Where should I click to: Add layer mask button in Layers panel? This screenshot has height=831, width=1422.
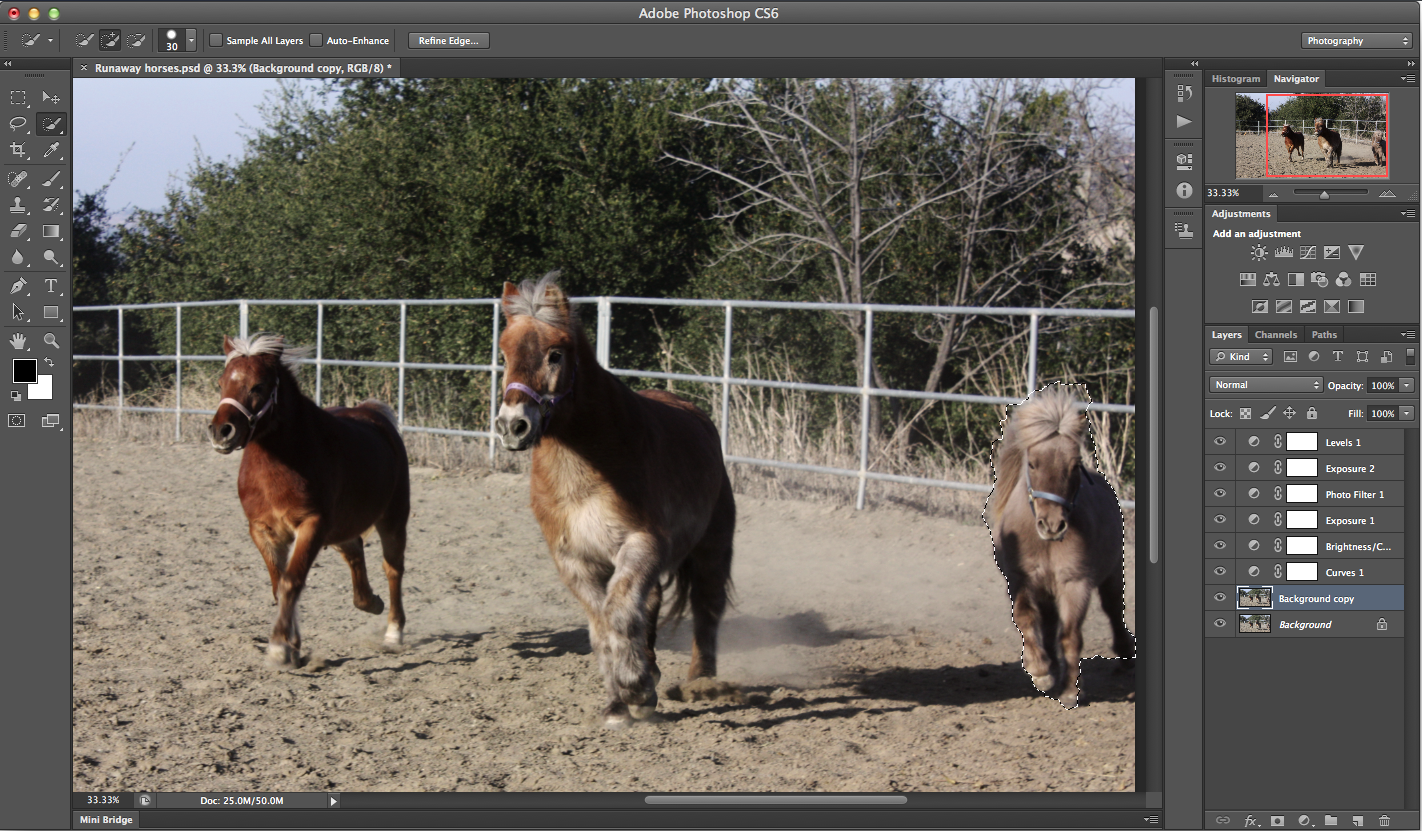[x=1277, y=821]
